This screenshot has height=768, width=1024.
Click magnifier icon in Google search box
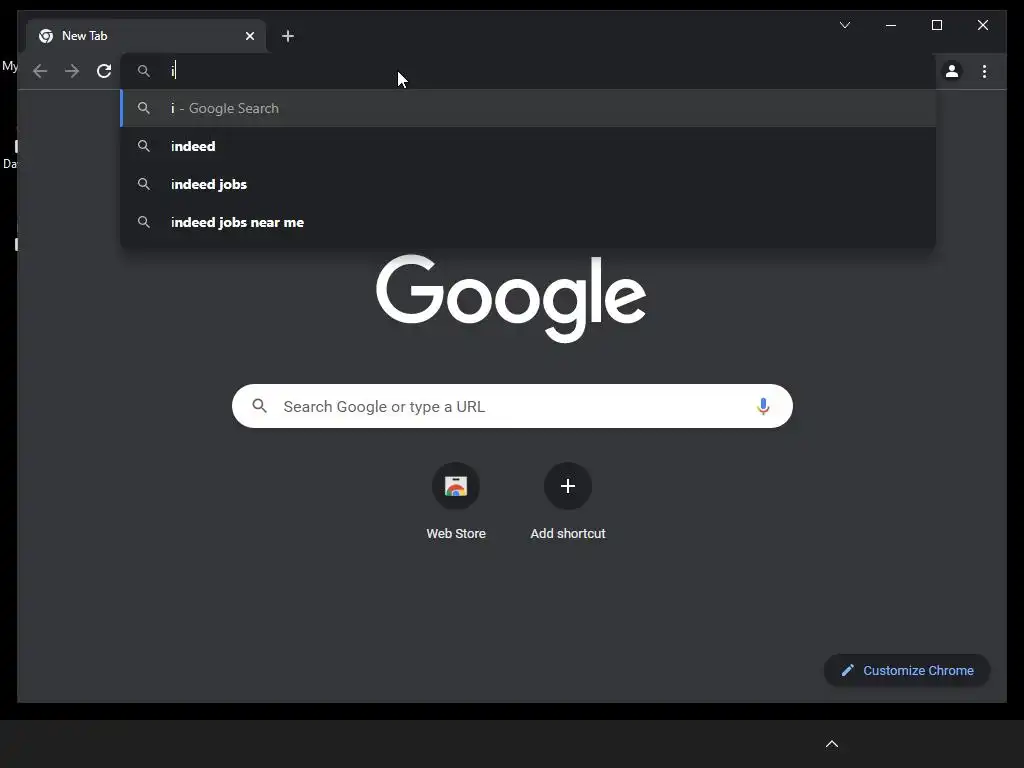pos(259,406)
